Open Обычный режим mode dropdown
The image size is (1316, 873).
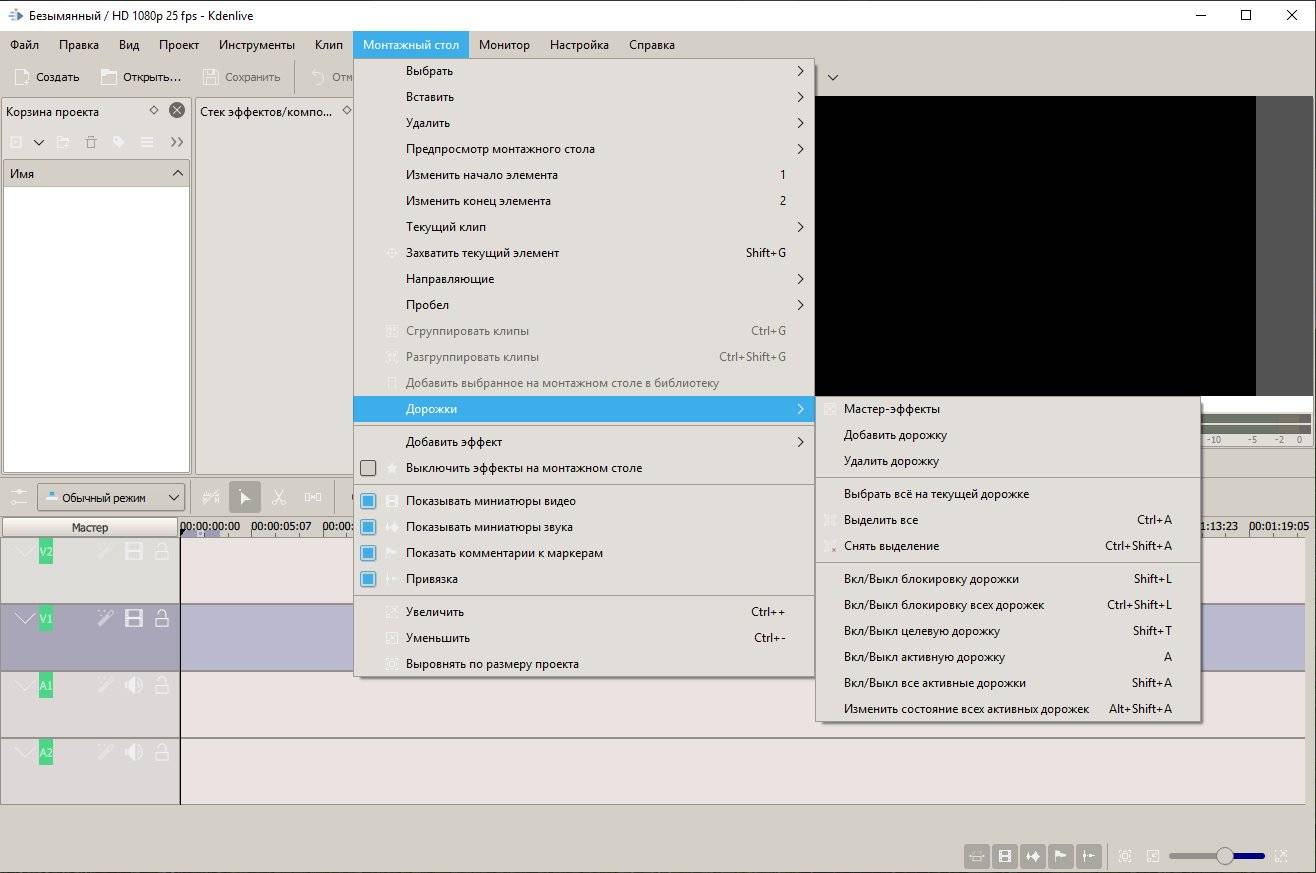click(x=111, y=497)
